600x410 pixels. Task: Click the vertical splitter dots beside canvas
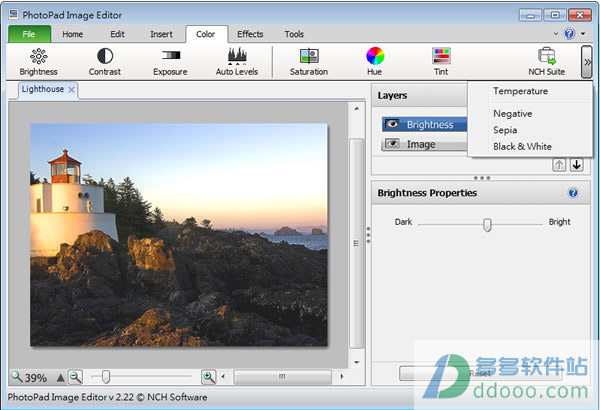click(368, 235)
